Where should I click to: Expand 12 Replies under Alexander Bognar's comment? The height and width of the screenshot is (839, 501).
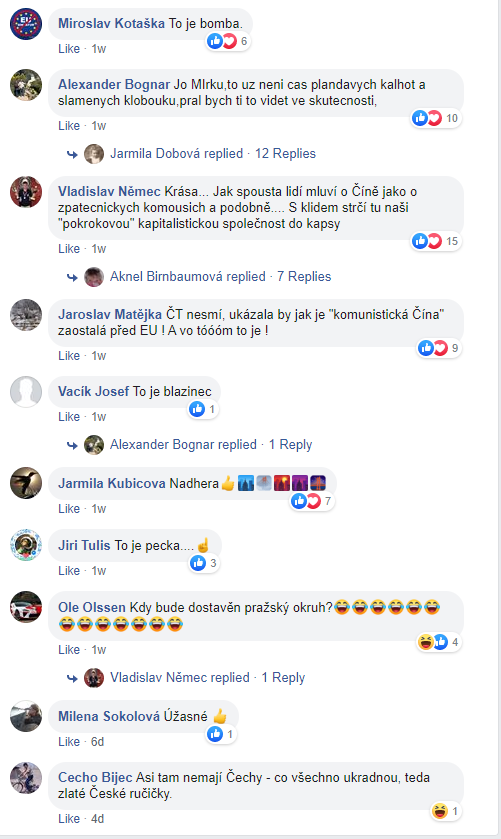[x=285, y=154]
